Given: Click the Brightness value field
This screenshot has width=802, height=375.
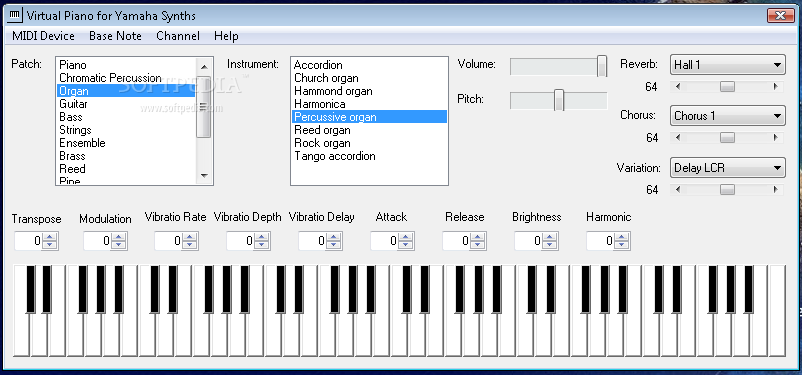Looking at the screenshot, I should 528,241.
